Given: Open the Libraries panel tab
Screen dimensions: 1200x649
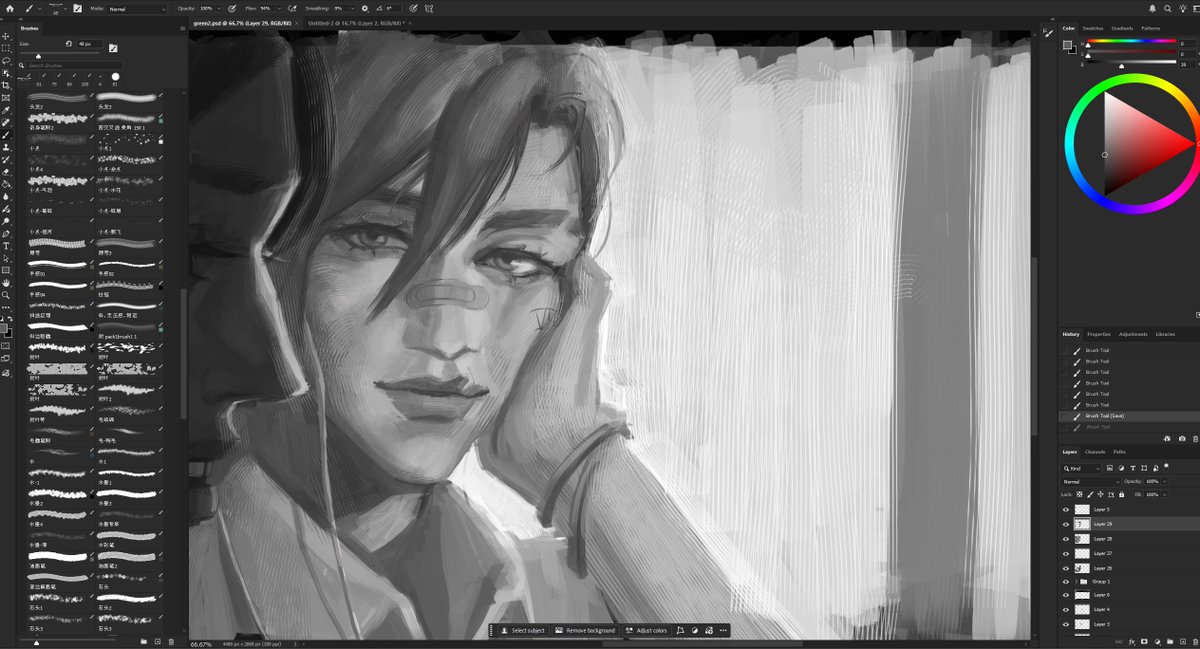Looking at the screenshot, I should point(1165,334).
